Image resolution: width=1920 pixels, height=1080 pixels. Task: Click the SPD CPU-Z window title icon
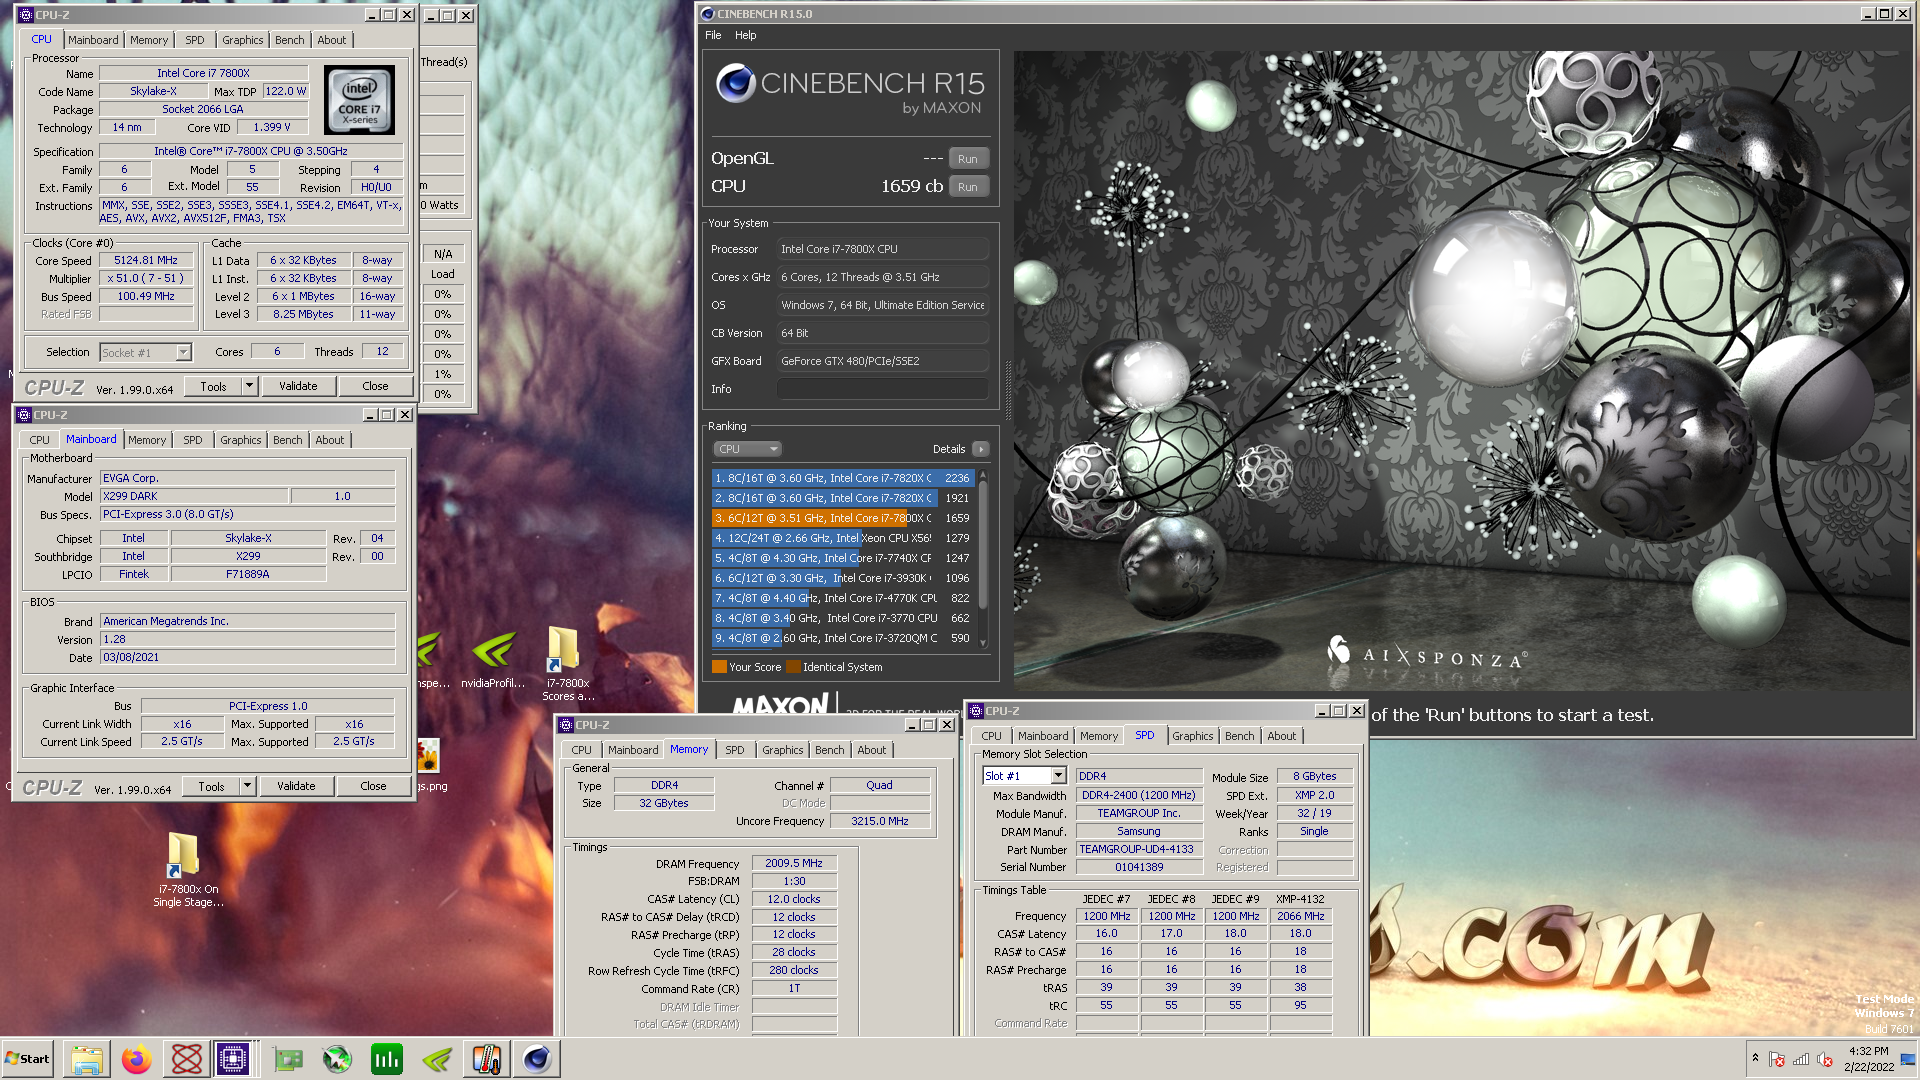(x=976, y=711)
